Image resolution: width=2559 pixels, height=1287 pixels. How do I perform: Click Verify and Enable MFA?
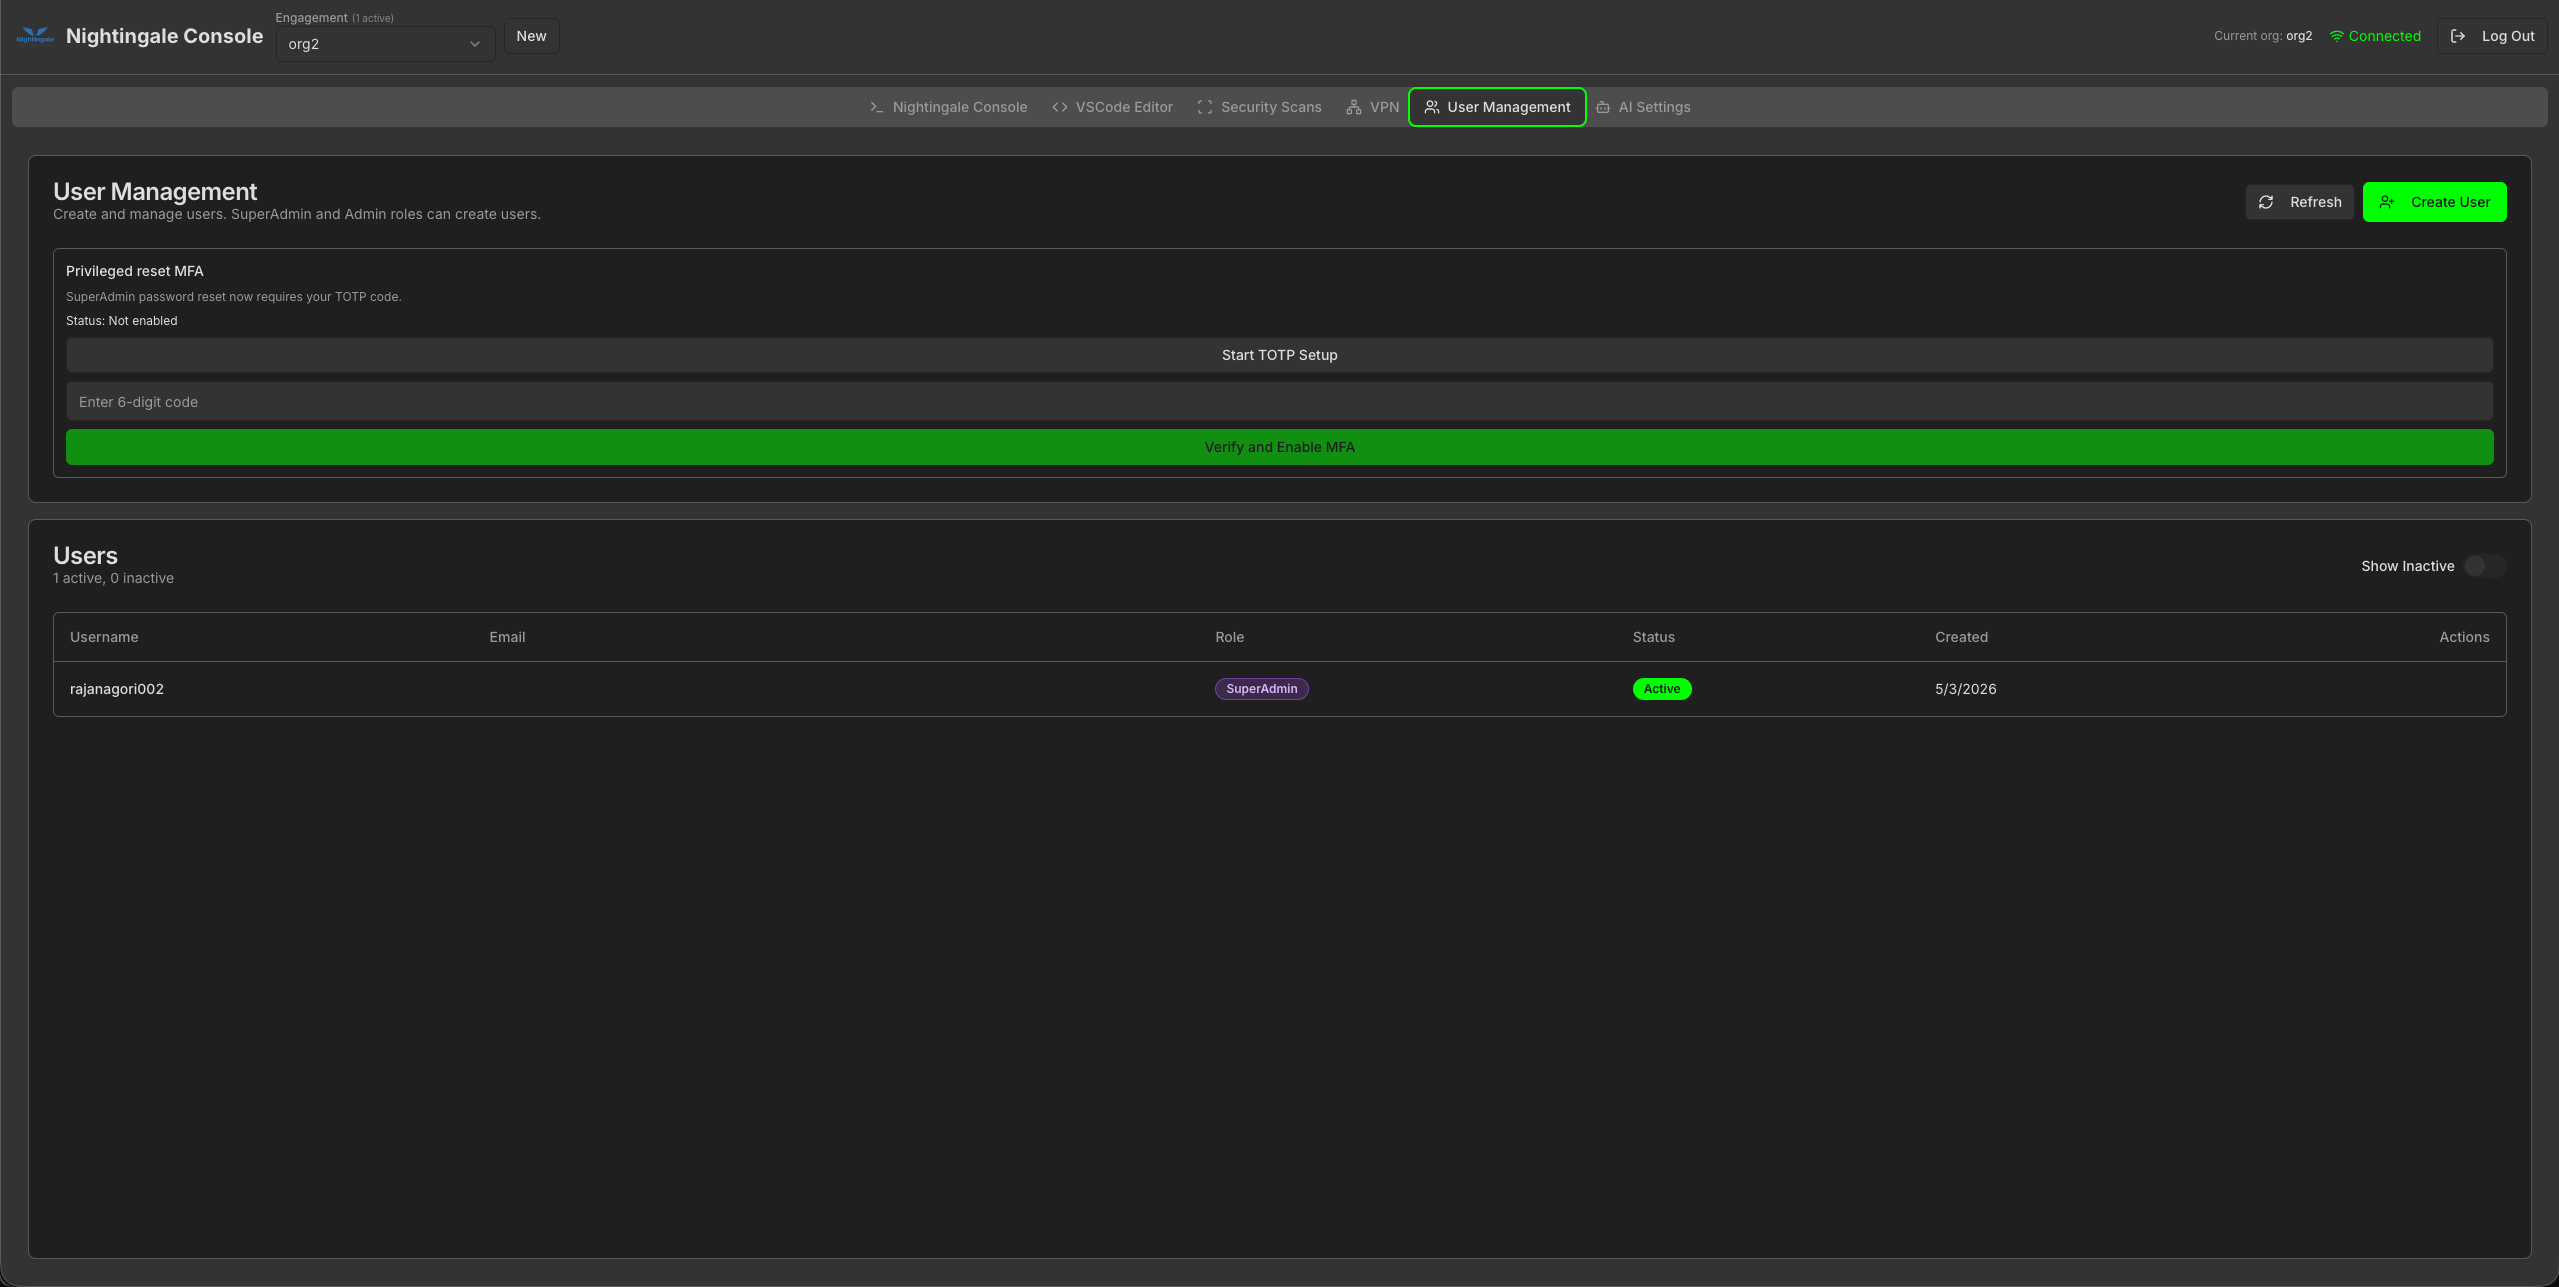(1279, 447)
